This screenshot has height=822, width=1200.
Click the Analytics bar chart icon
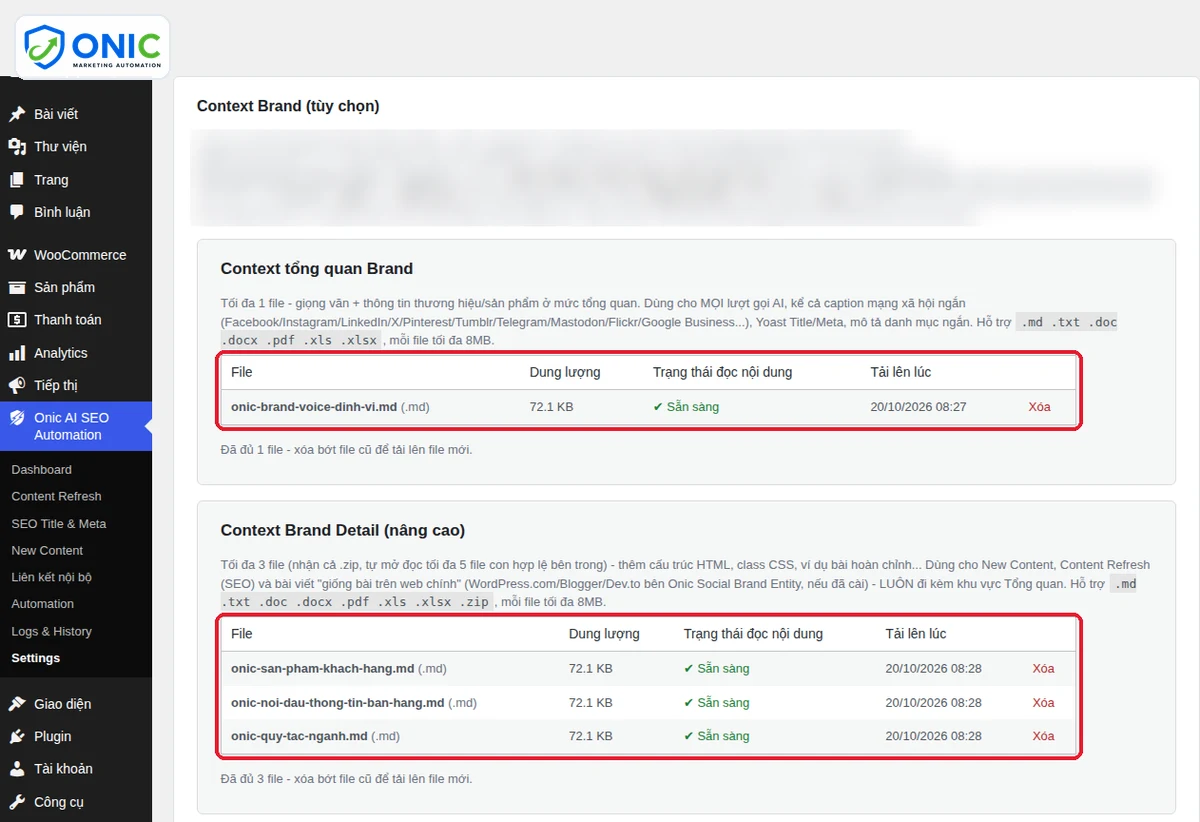pyautogui.click(x=17, y=353)
